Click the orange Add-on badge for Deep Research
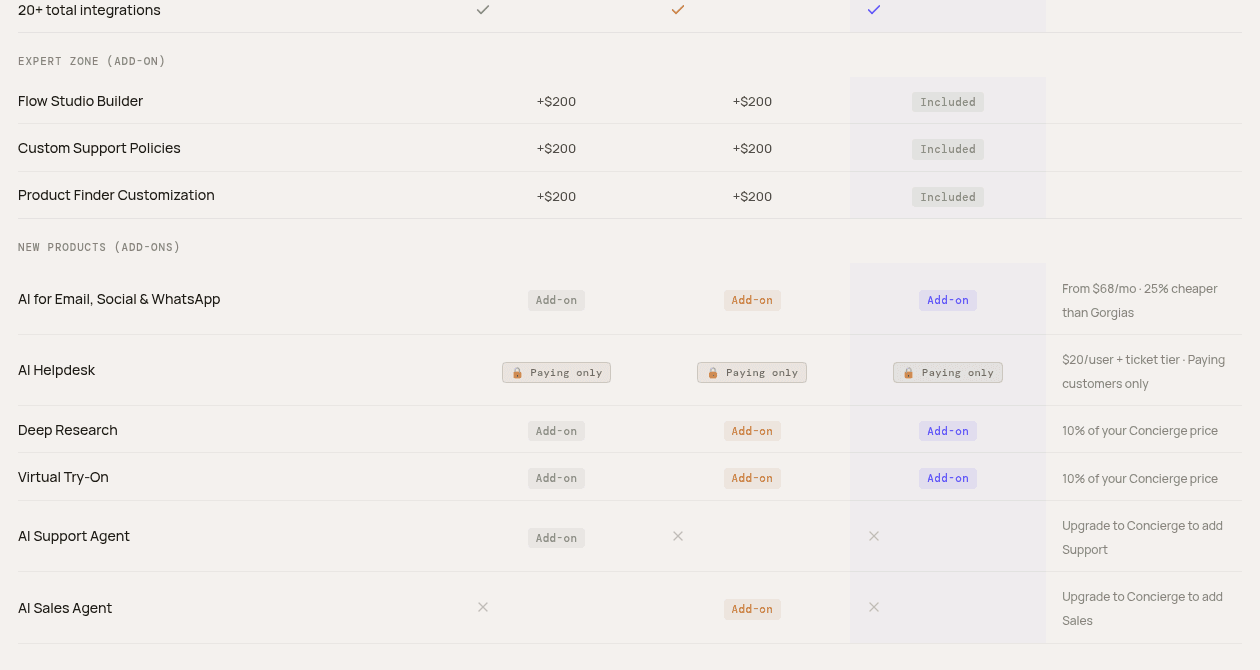This screenshot has width=1260, height=670. tap(752, 431)
